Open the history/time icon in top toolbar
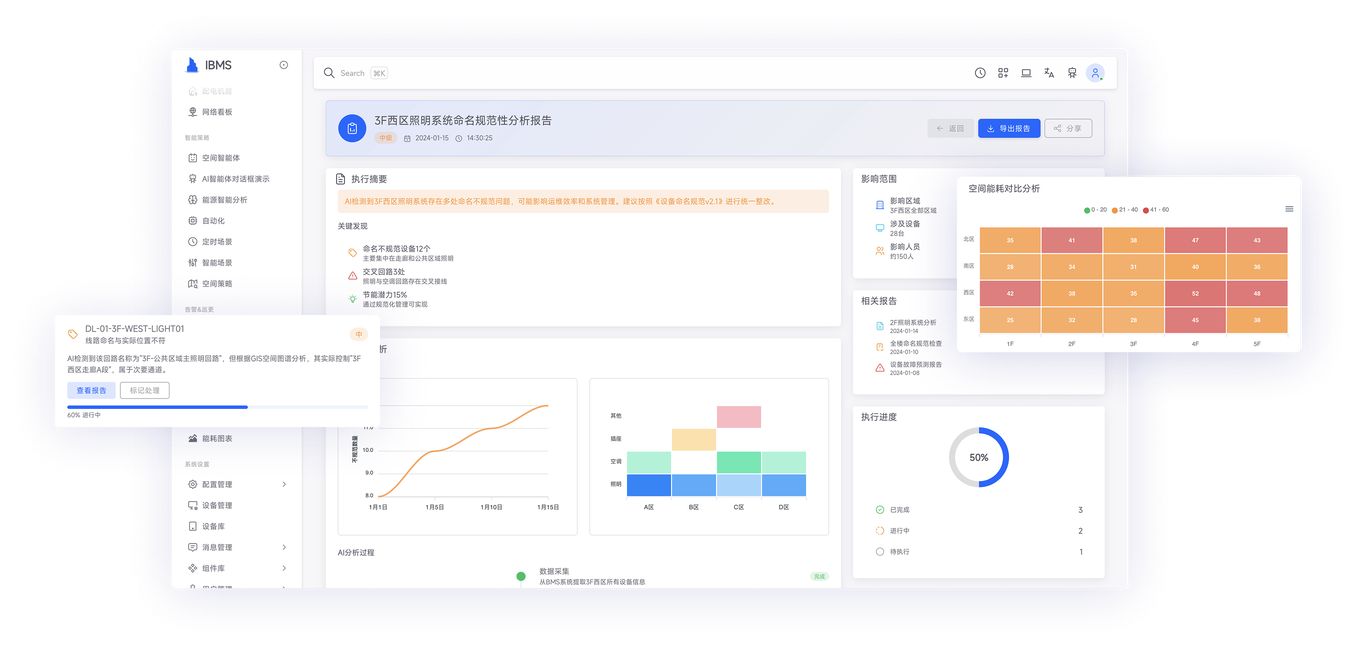Viewport: 1356px width, 648px height. coord(979,72)
